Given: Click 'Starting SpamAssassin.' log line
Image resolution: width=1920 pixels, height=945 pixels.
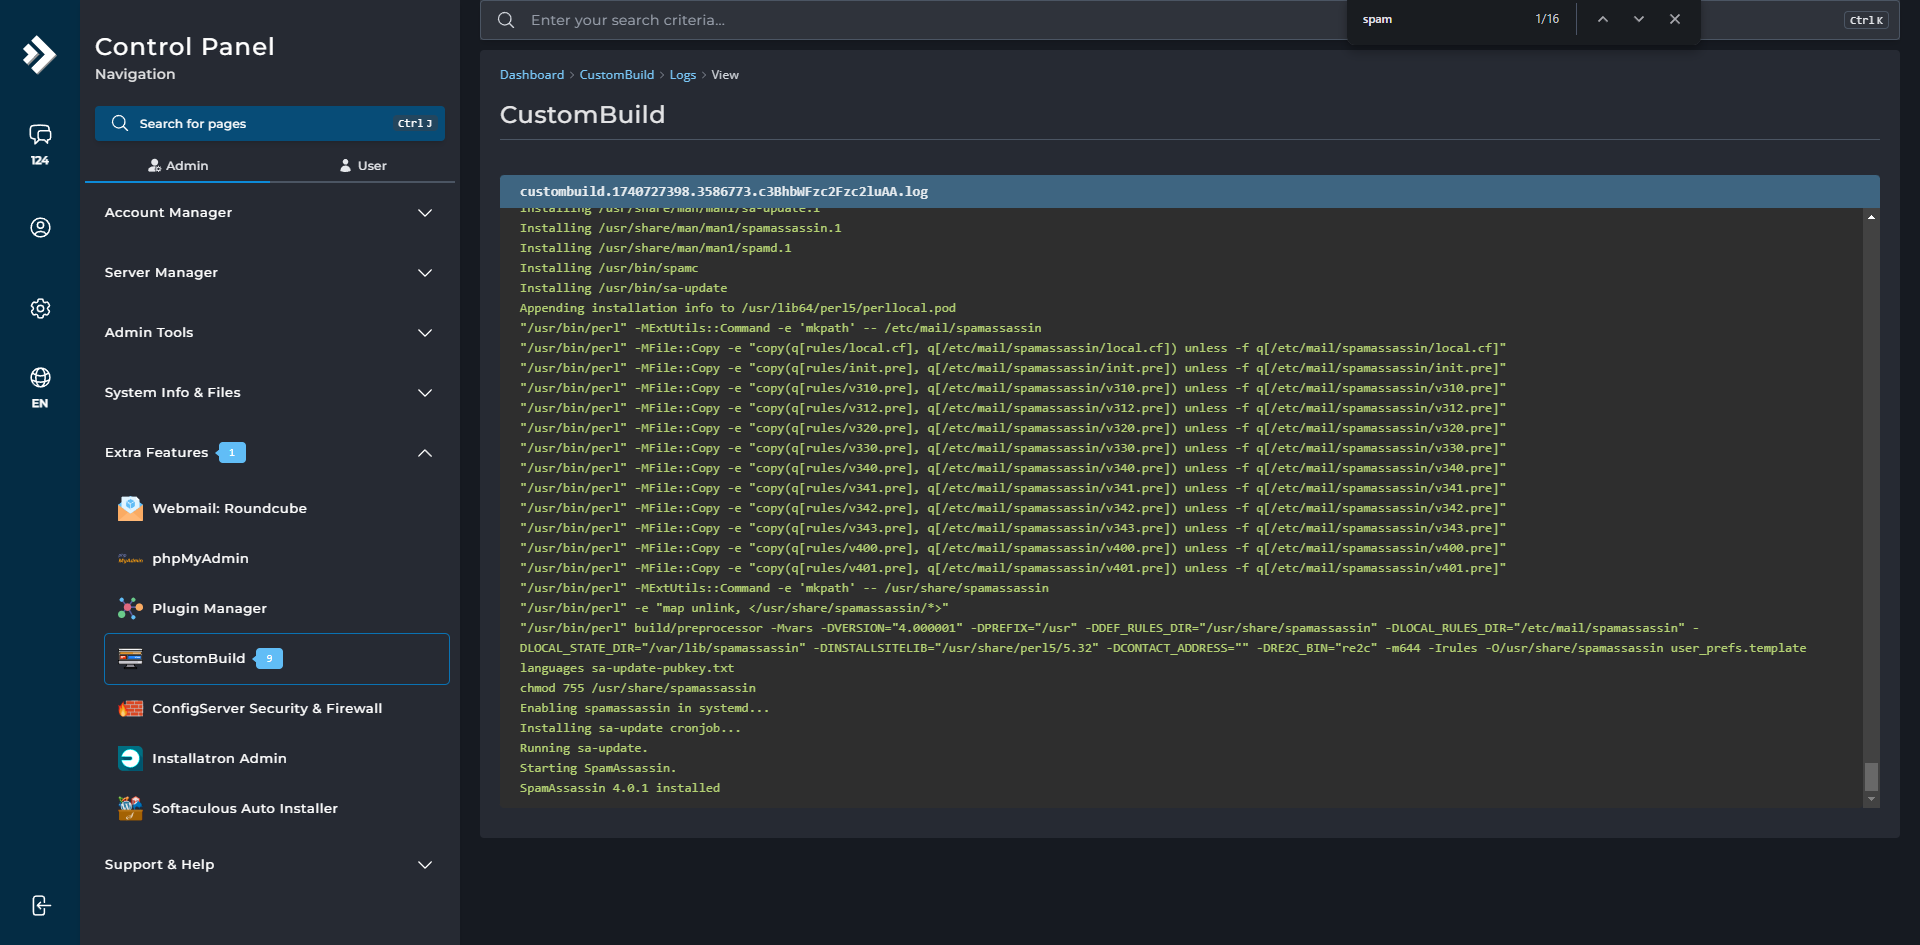Looking at the screenshot, I should tap(598, 768).
